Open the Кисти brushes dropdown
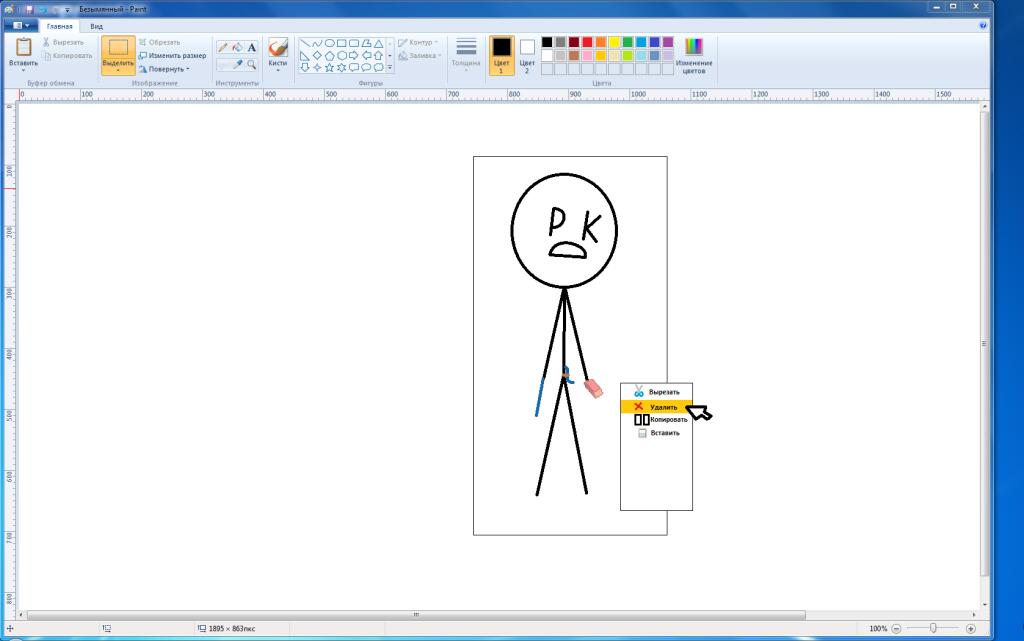Viewport: 1024px width, 641px height. [278, 55]
